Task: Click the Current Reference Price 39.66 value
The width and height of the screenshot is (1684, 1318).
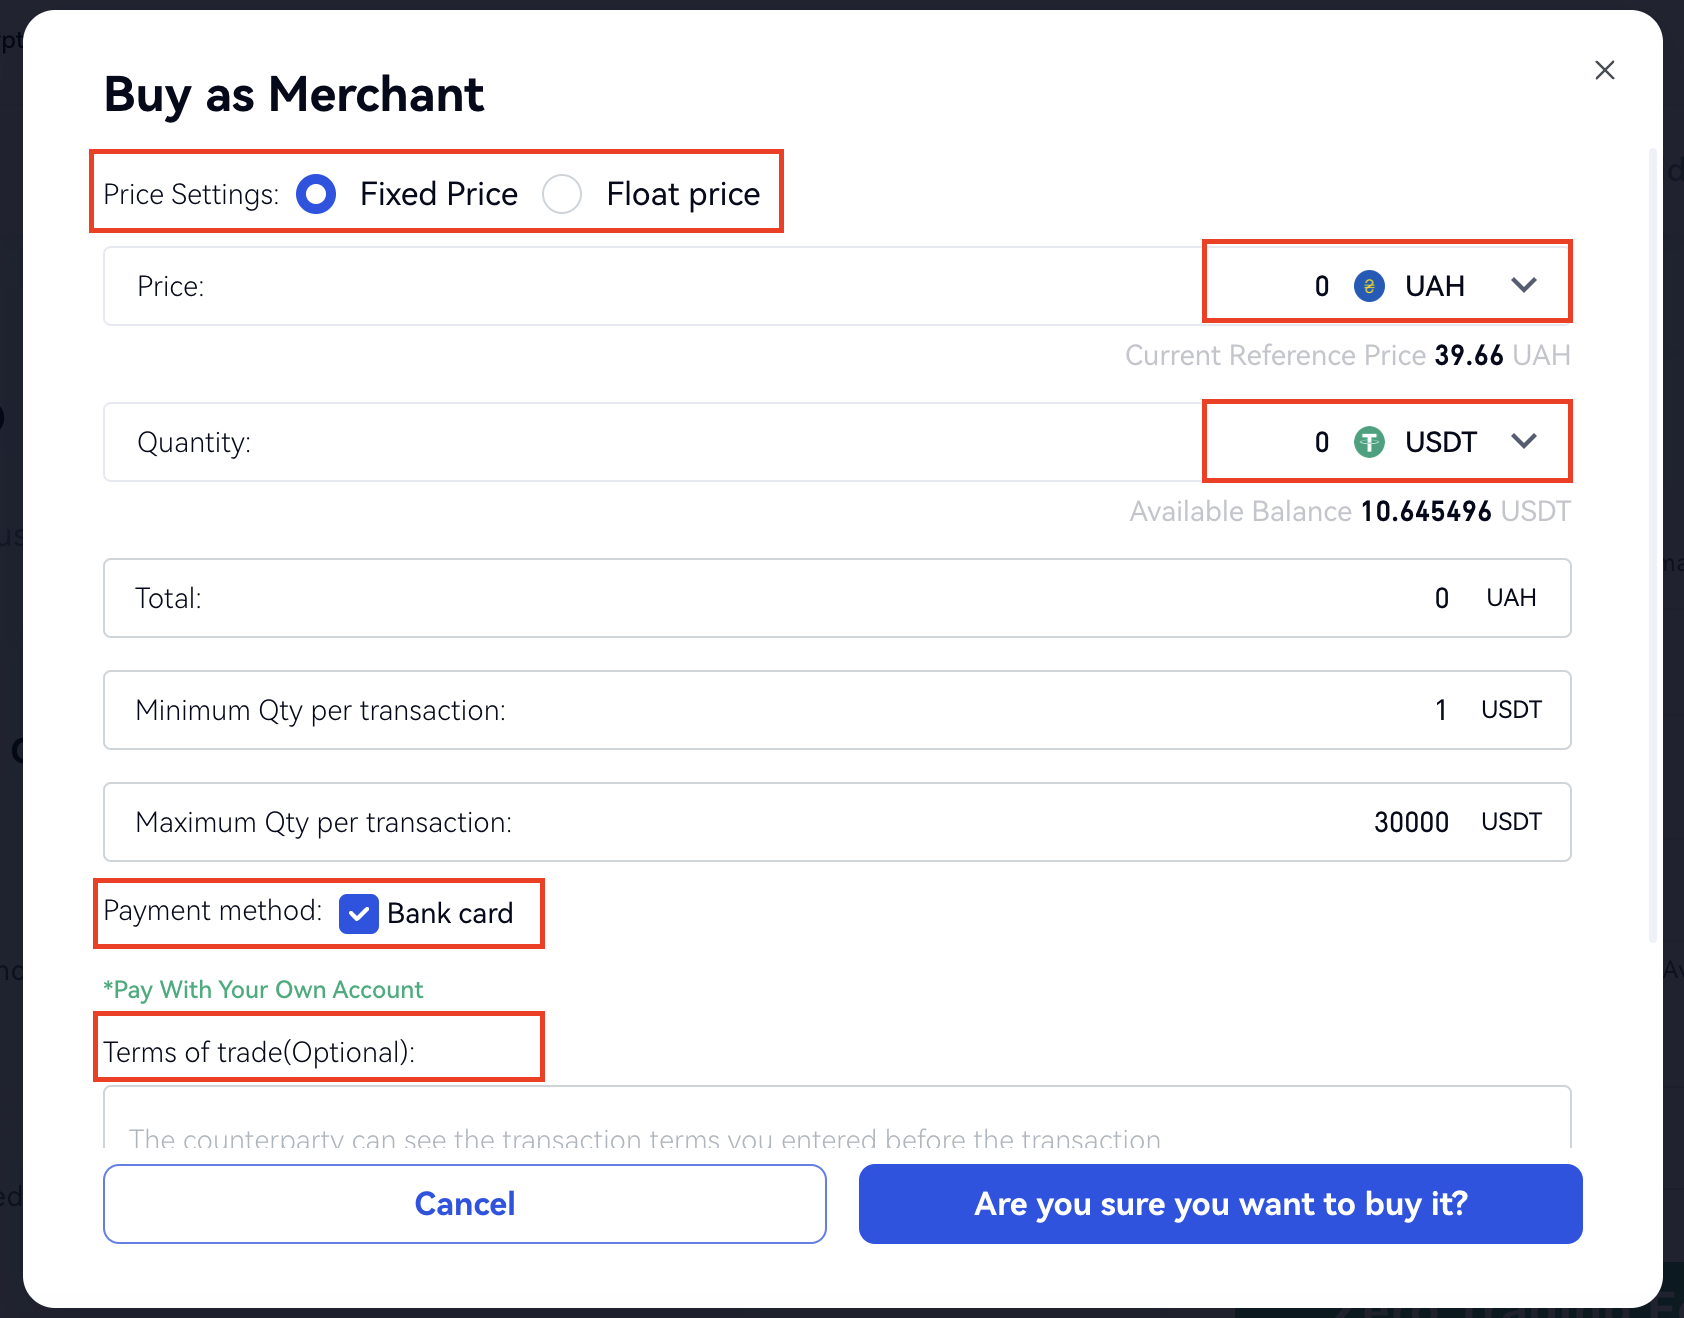Action: (1468, 355)
